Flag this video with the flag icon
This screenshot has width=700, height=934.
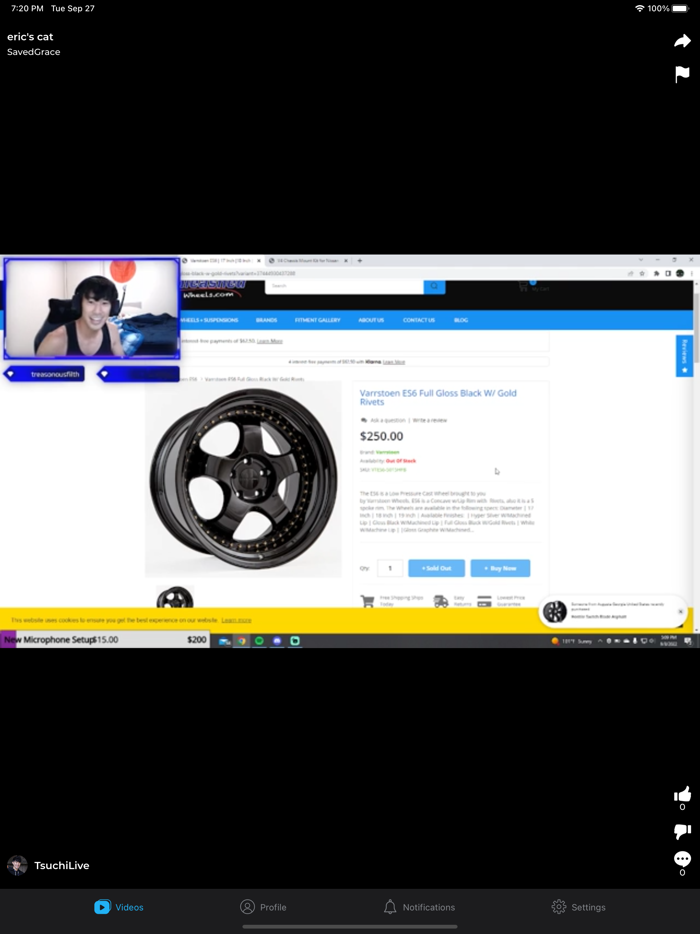click(x=682, y=74)
